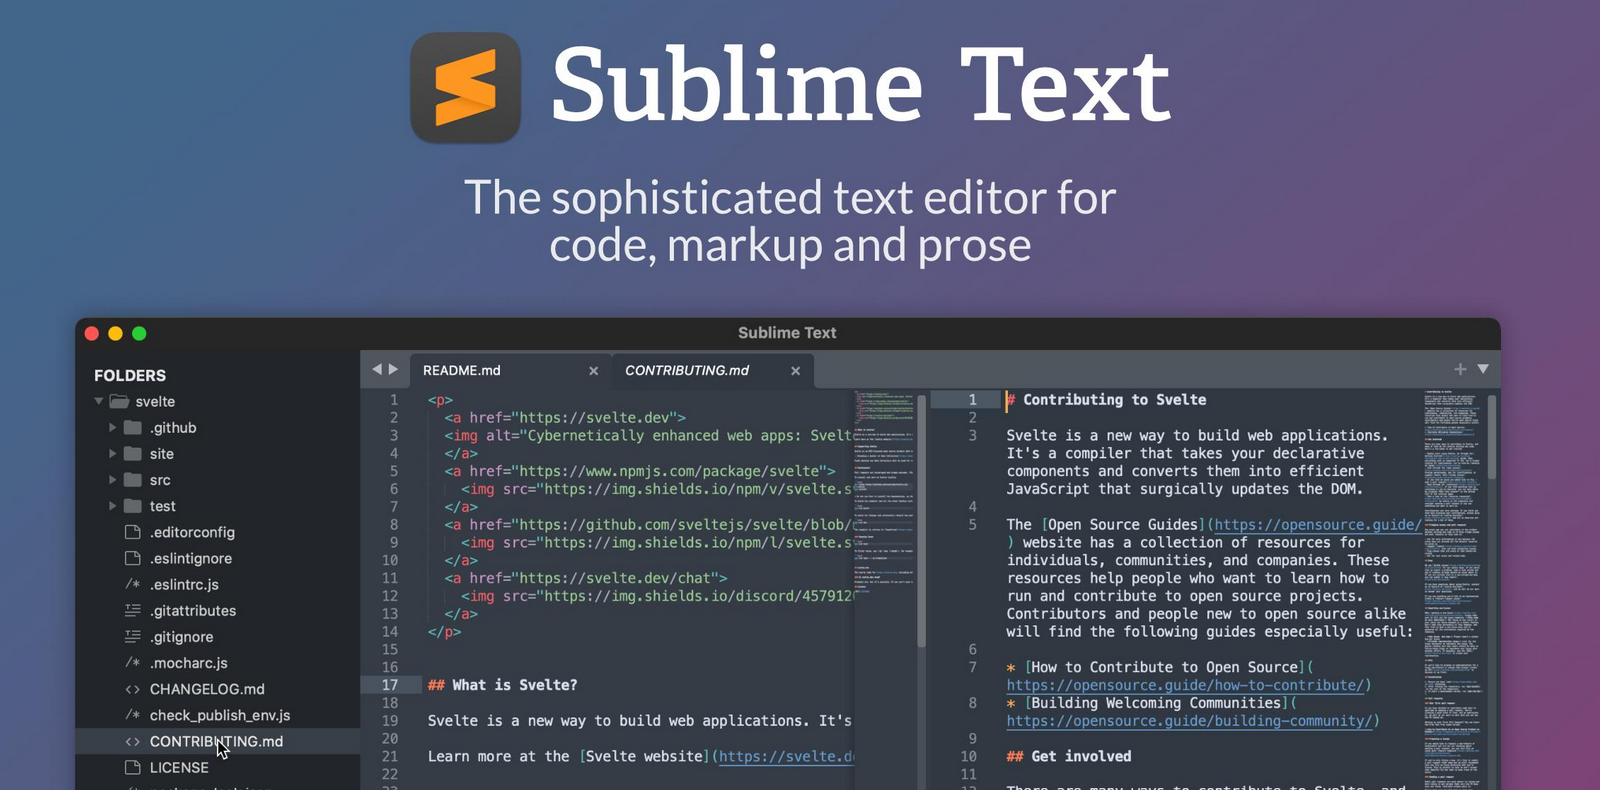Screen dimensions: 1600x790
Task: Expand the src folder arrow
Action: click(x=113, y=480)
